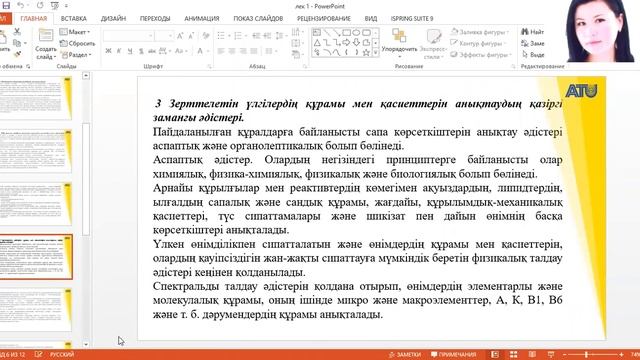Insert text box from shapes gallery
The image size is (640, 360).
[x=317, y=33]
